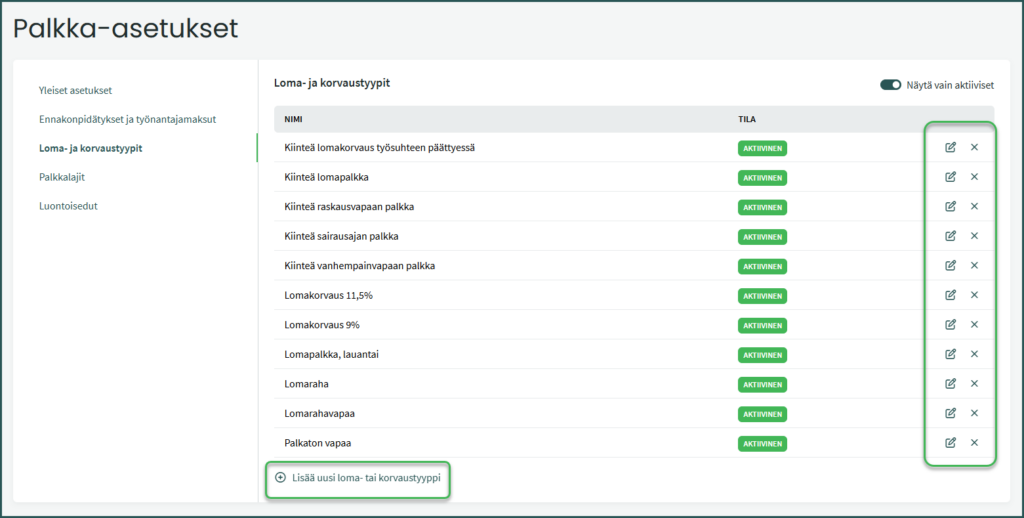
Task: Toggle Näytä vain aktiiviset switch
Action: tap(890, 85)
